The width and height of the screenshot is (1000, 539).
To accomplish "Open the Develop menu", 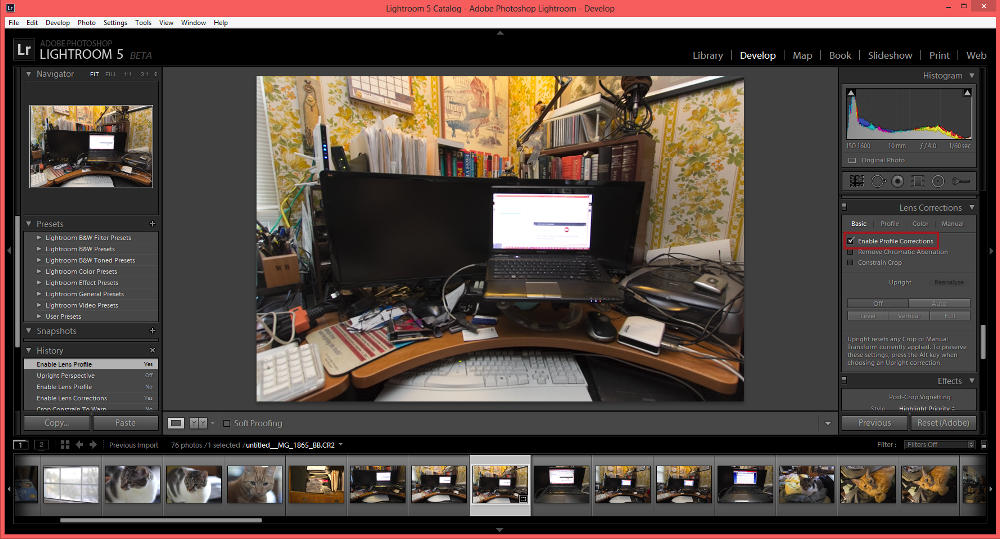I will (x=57, y=22).
